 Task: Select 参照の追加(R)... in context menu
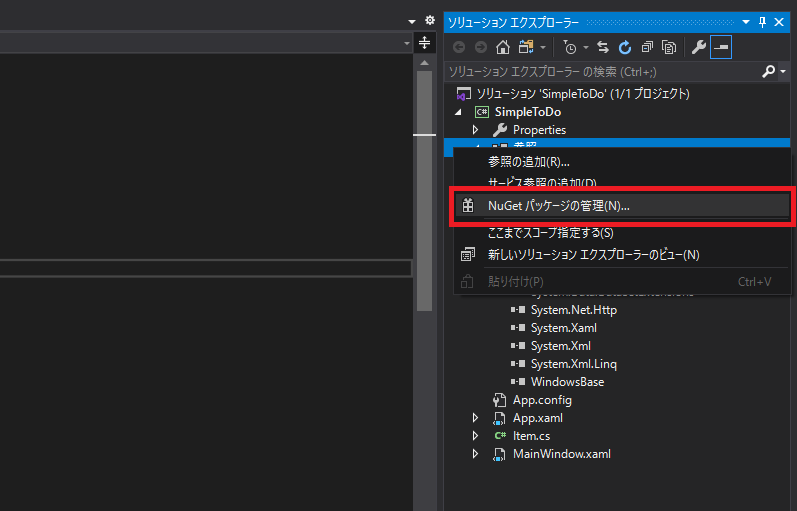click(x=528, y=162)
